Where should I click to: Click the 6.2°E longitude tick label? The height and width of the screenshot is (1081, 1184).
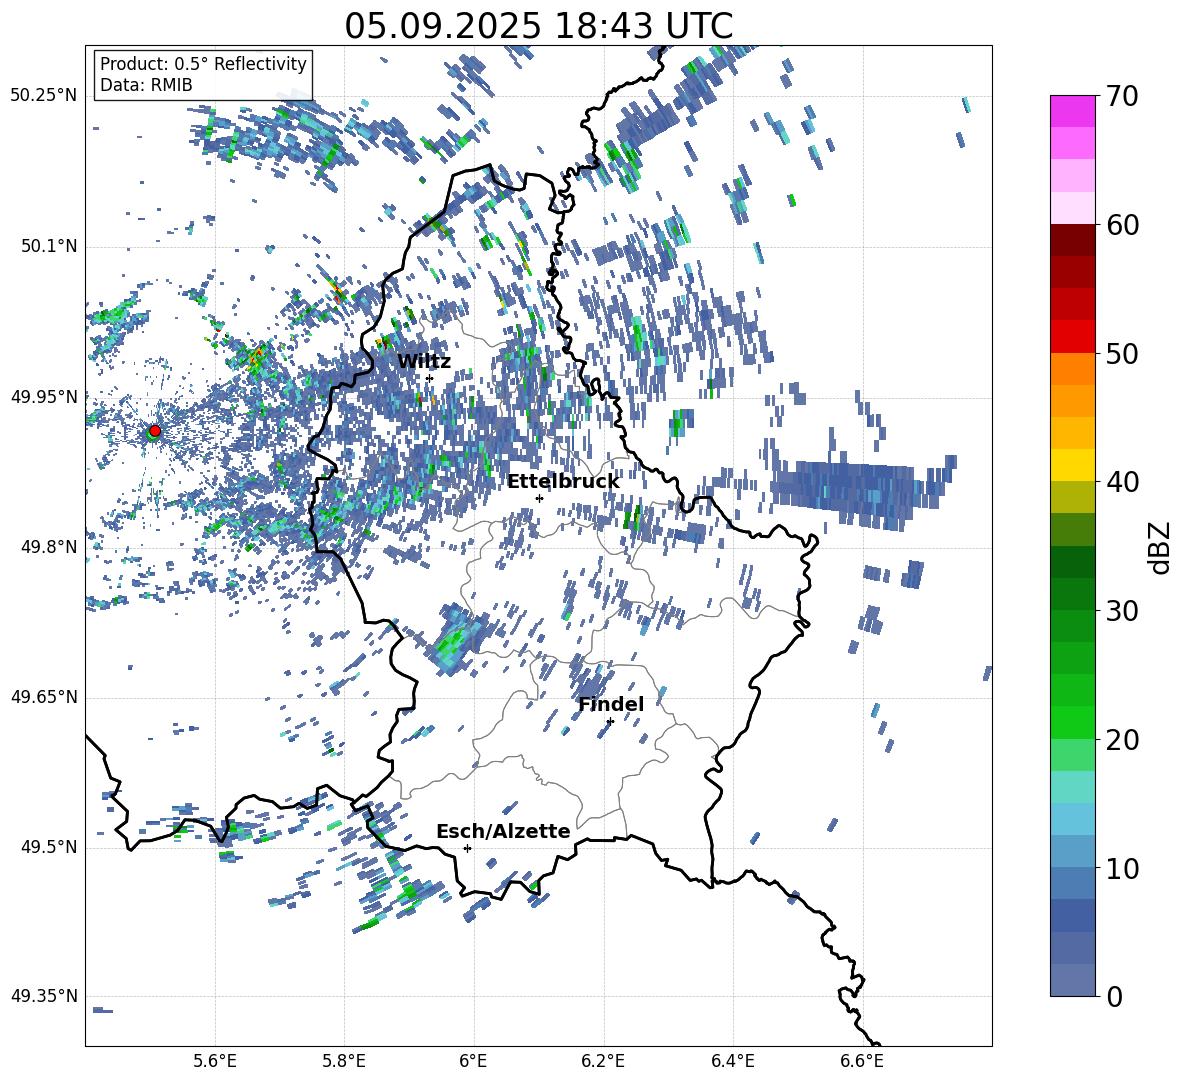click(603, 1061)
